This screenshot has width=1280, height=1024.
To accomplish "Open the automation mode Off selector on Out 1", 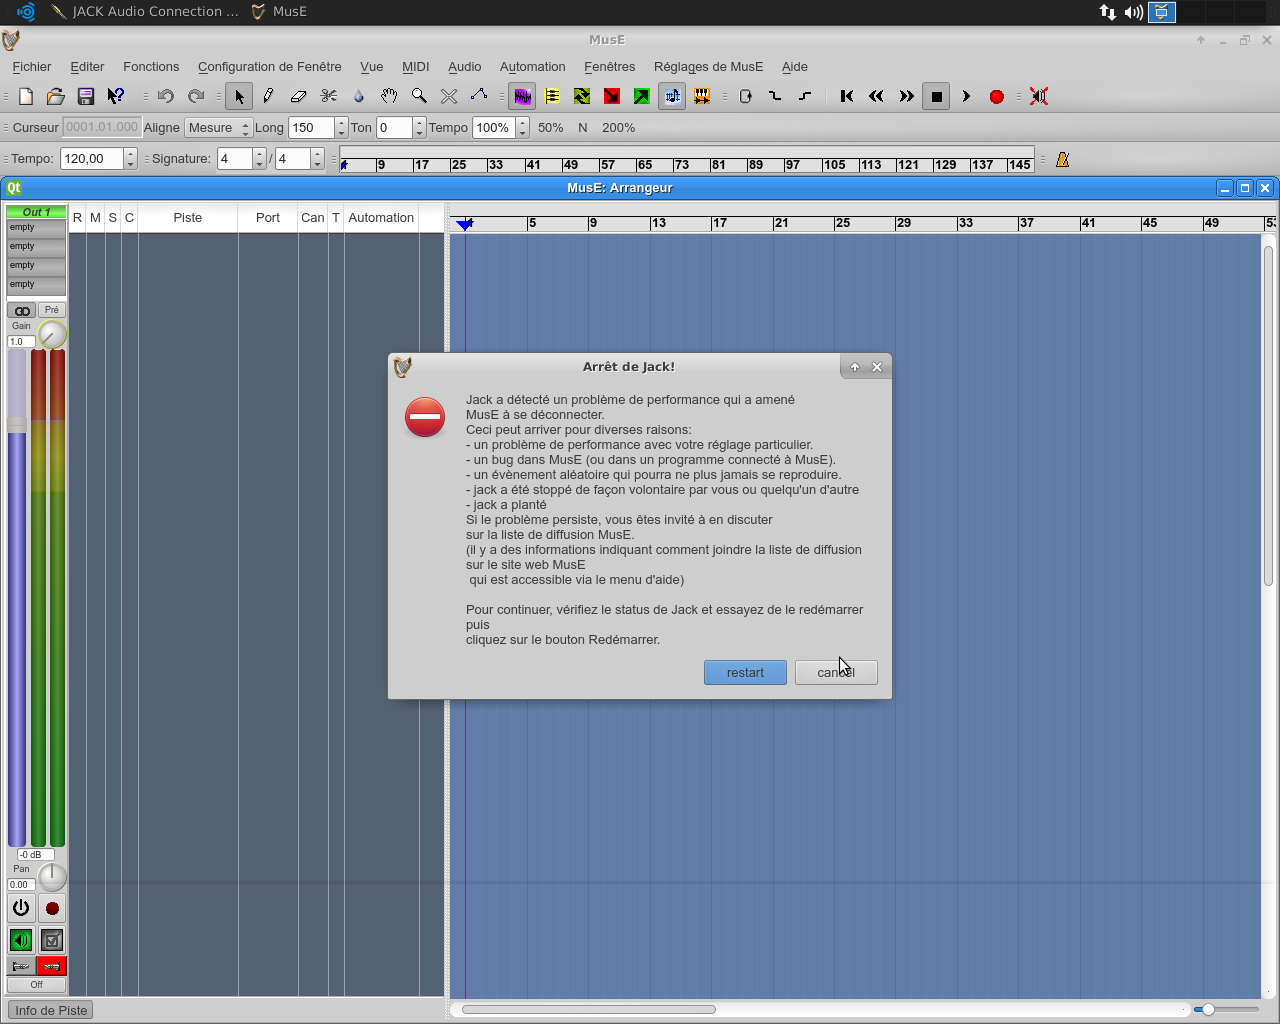I will (x=36, y=985).
